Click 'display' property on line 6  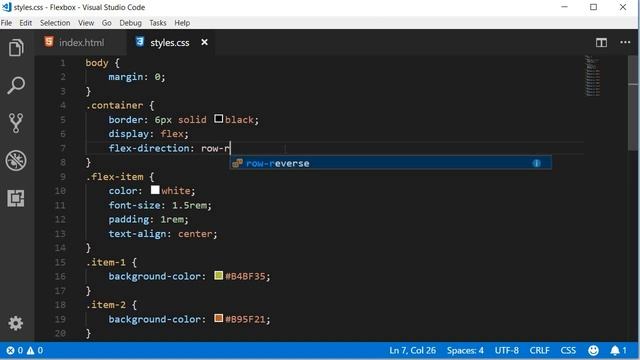click(129, 134)
